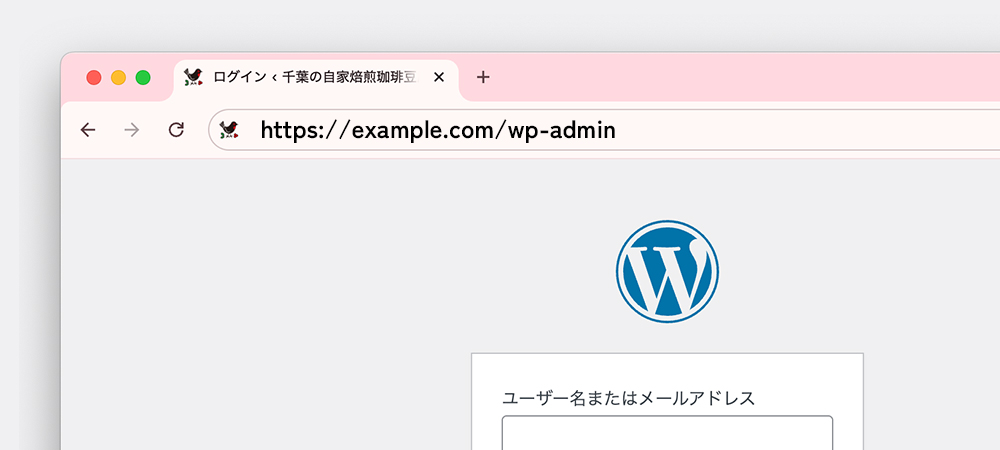Image resolution: width=1000 pixels, height=450 pixels.
Task: Click the WordPress logo
Action: [667, 272]
